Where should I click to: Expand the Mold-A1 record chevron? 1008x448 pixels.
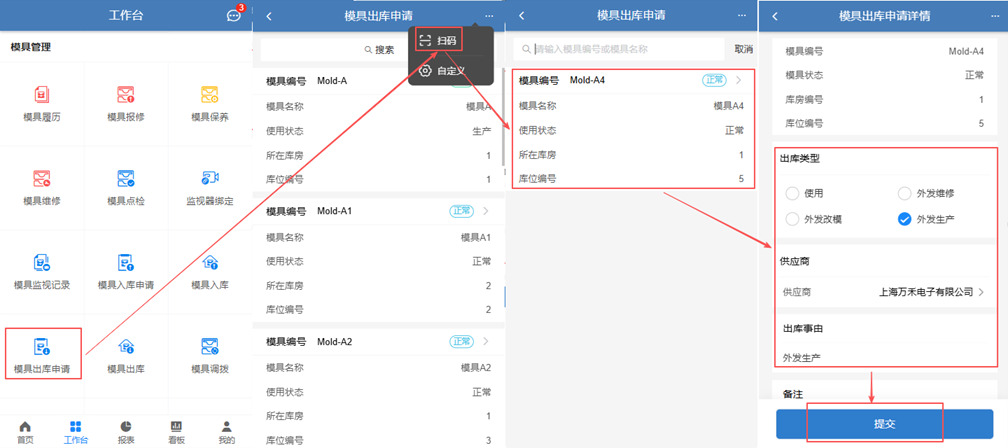tap(486, 211)
